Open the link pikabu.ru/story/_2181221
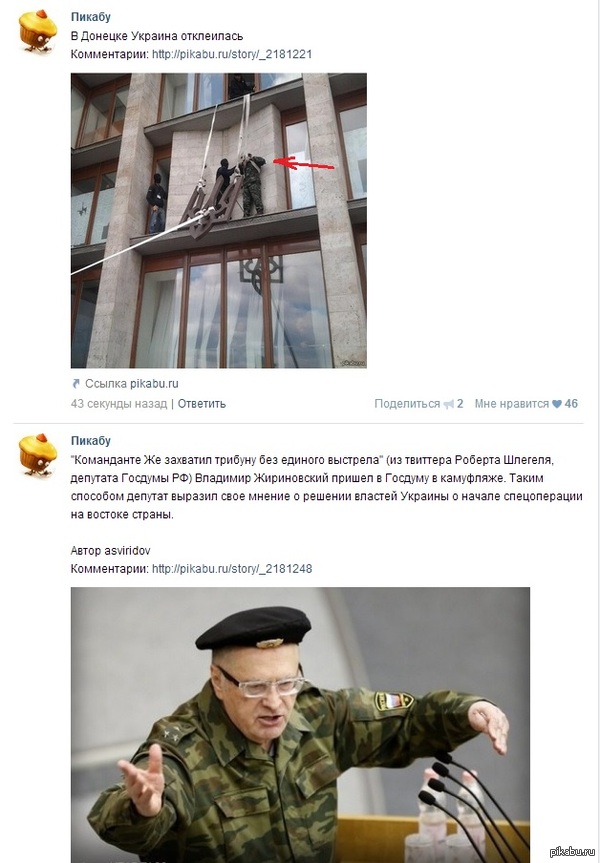 click(x=232, y=54)
